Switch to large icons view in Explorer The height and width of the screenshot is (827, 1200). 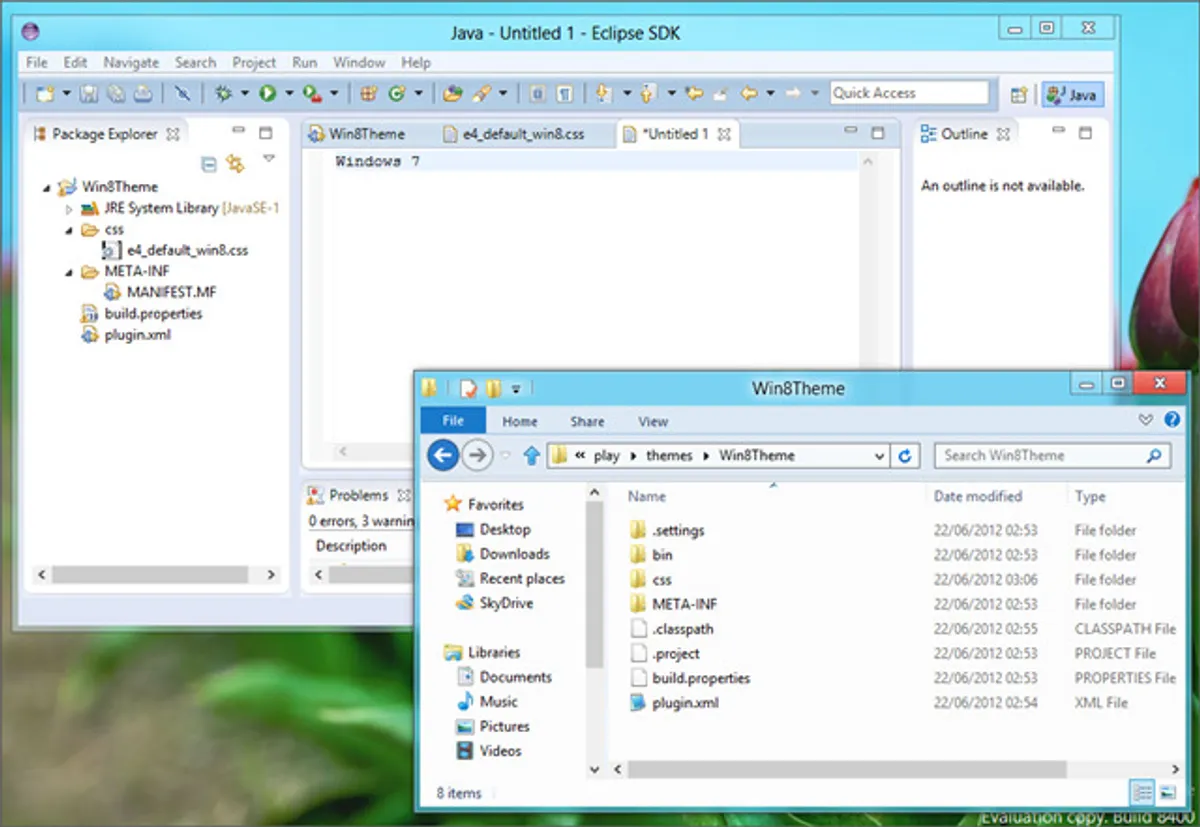point(1168,793)
